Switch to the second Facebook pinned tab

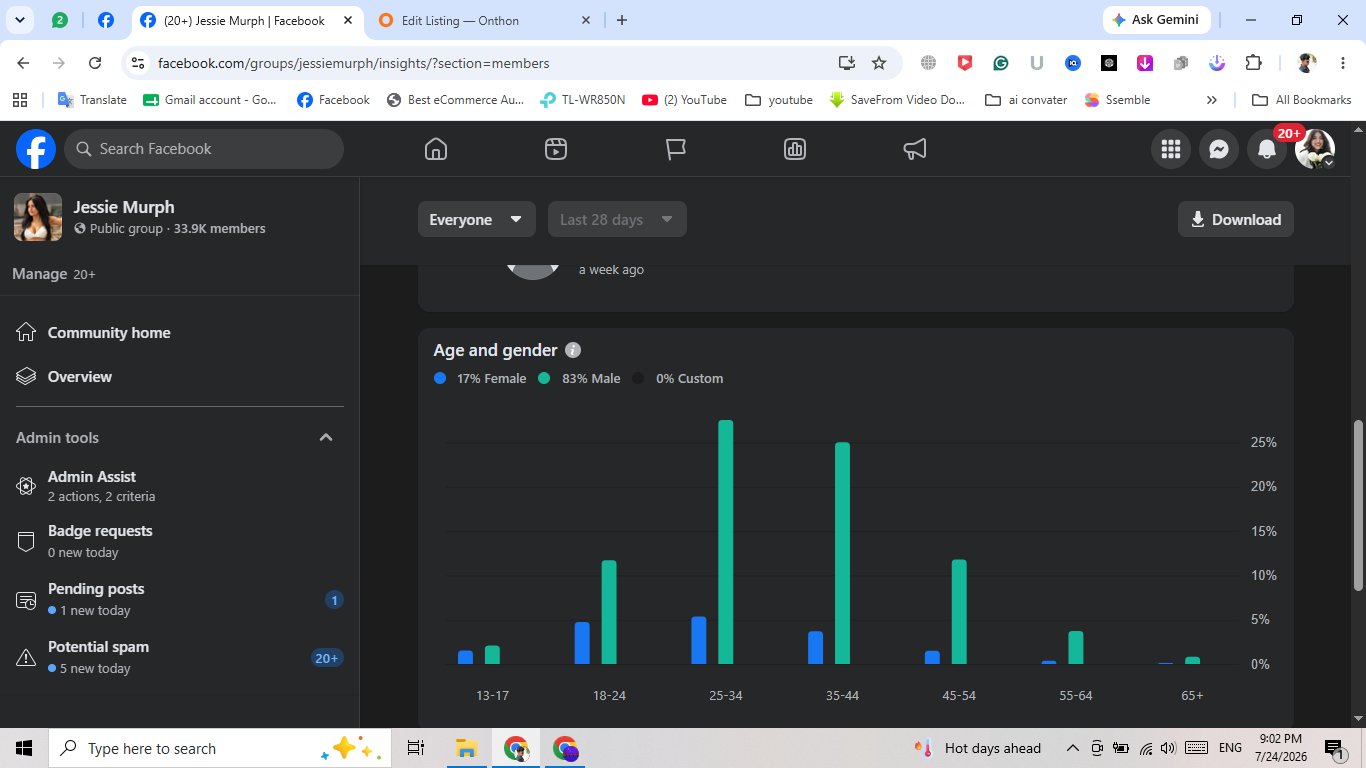click(105, 20)
